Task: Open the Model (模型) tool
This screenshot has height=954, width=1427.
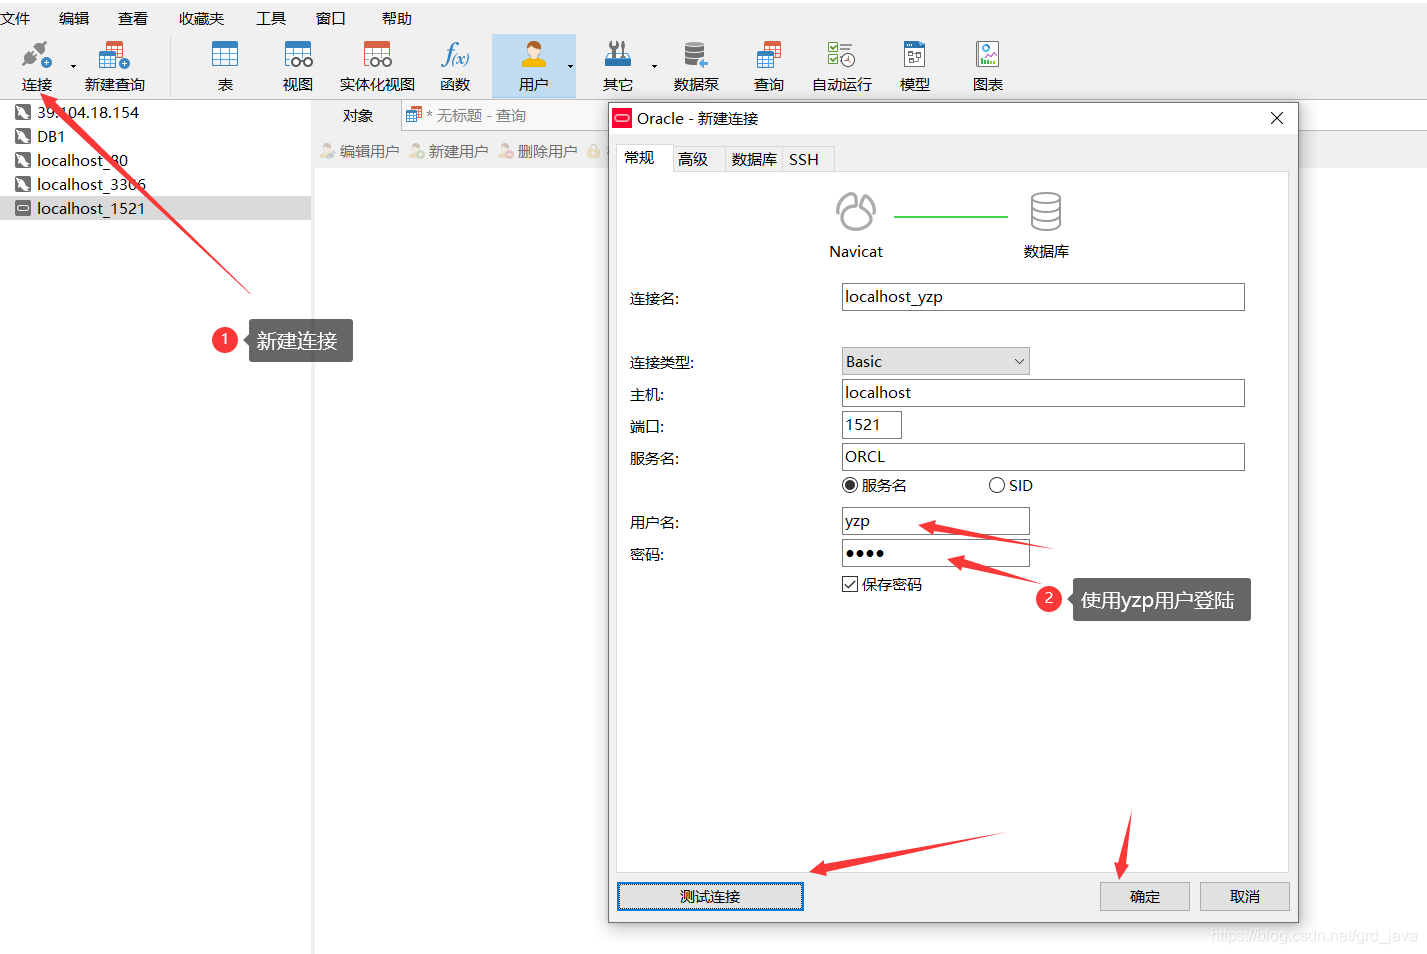Action: pos(914,66)
